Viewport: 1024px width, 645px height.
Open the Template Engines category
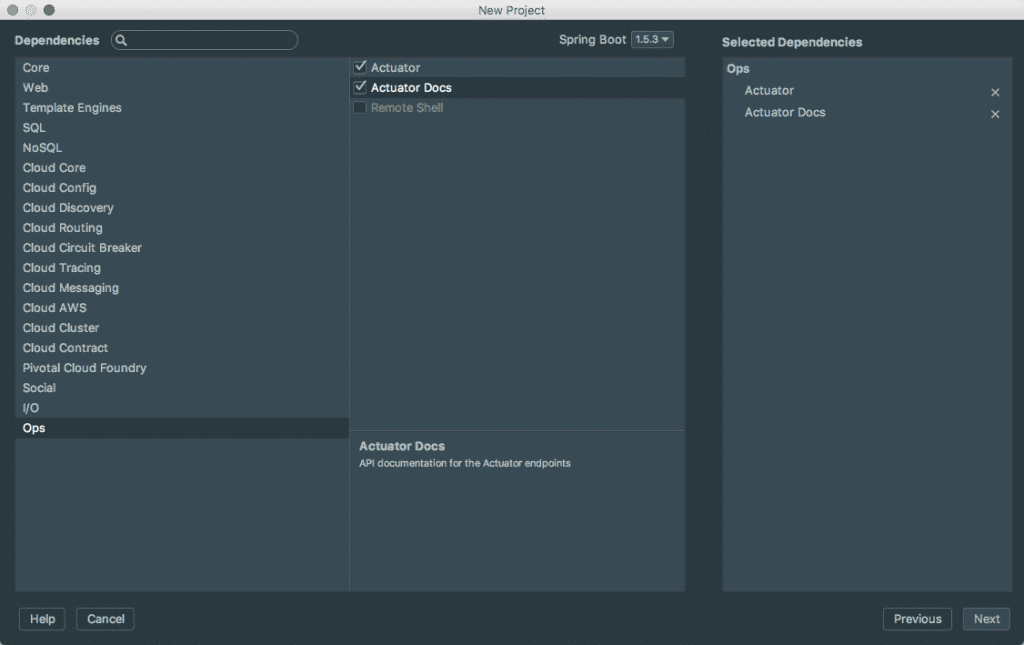(72, 108)
